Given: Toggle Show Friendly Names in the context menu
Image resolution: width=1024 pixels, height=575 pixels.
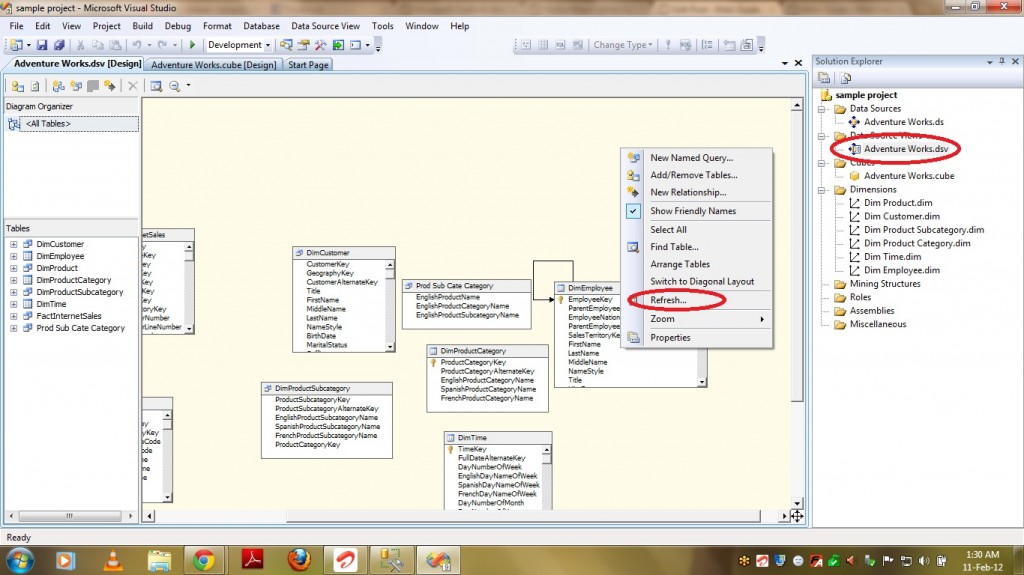Looking at the screenshot, I should [x=693, y=211].
